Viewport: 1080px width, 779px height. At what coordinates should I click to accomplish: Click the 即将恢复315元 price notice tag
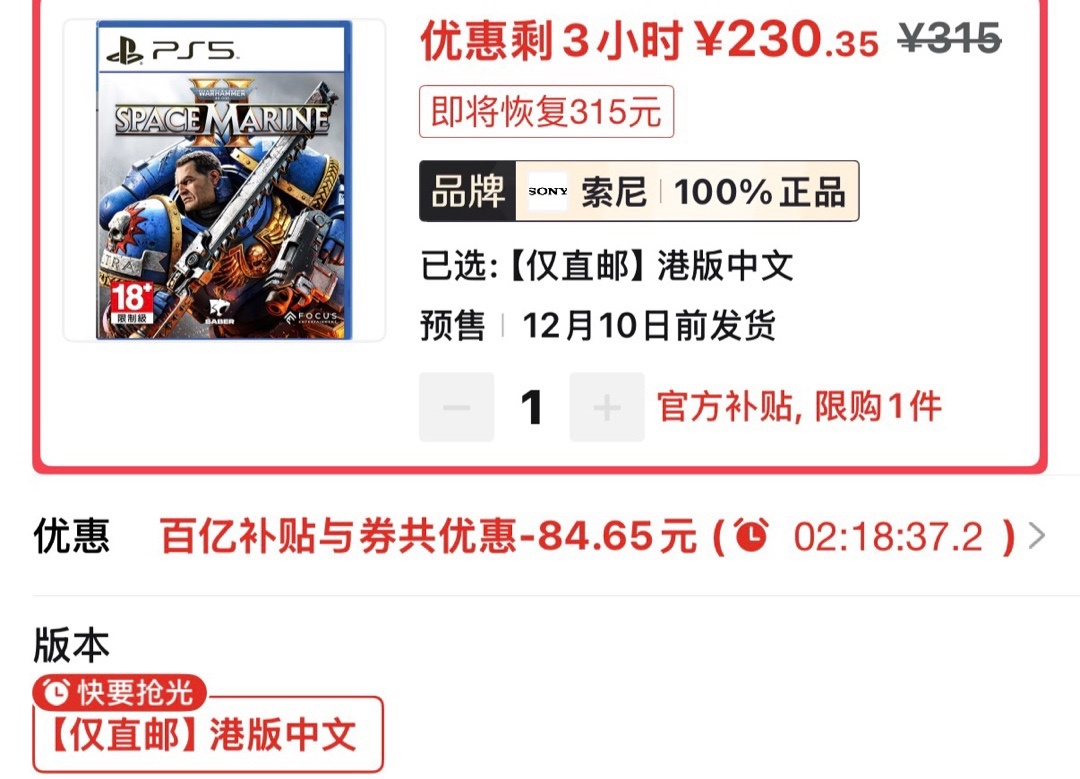[x=546, y=112]
